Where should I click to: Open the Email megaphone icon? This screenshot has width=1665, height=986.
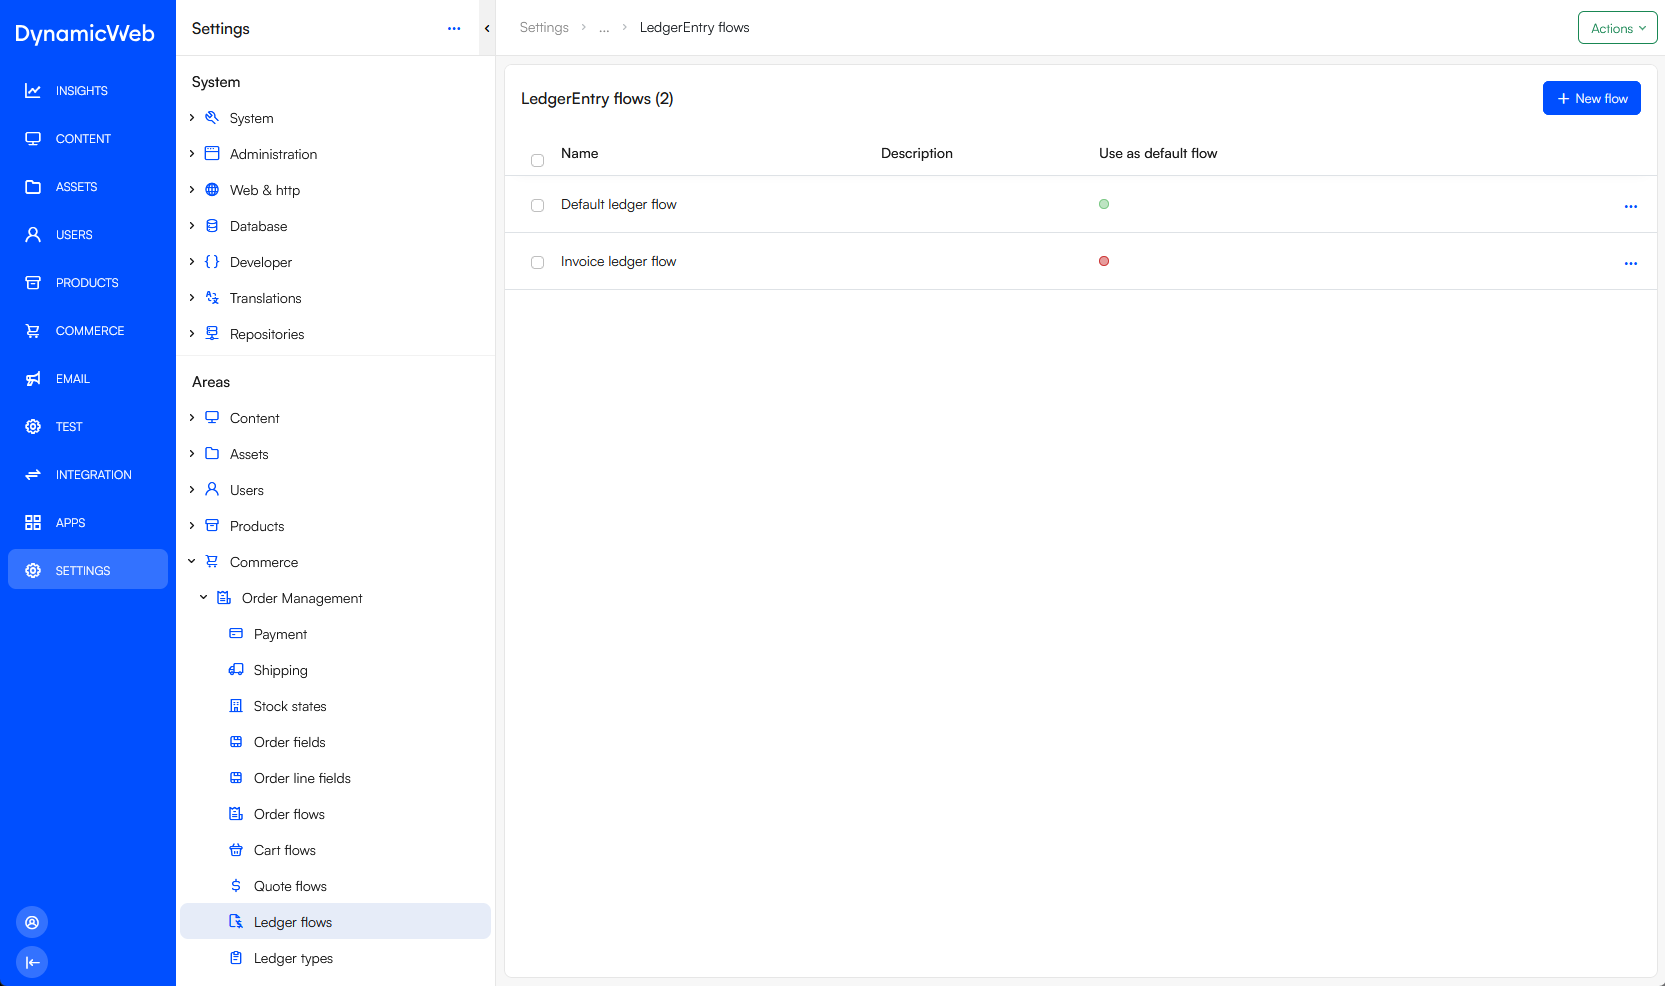click(33, 379)
